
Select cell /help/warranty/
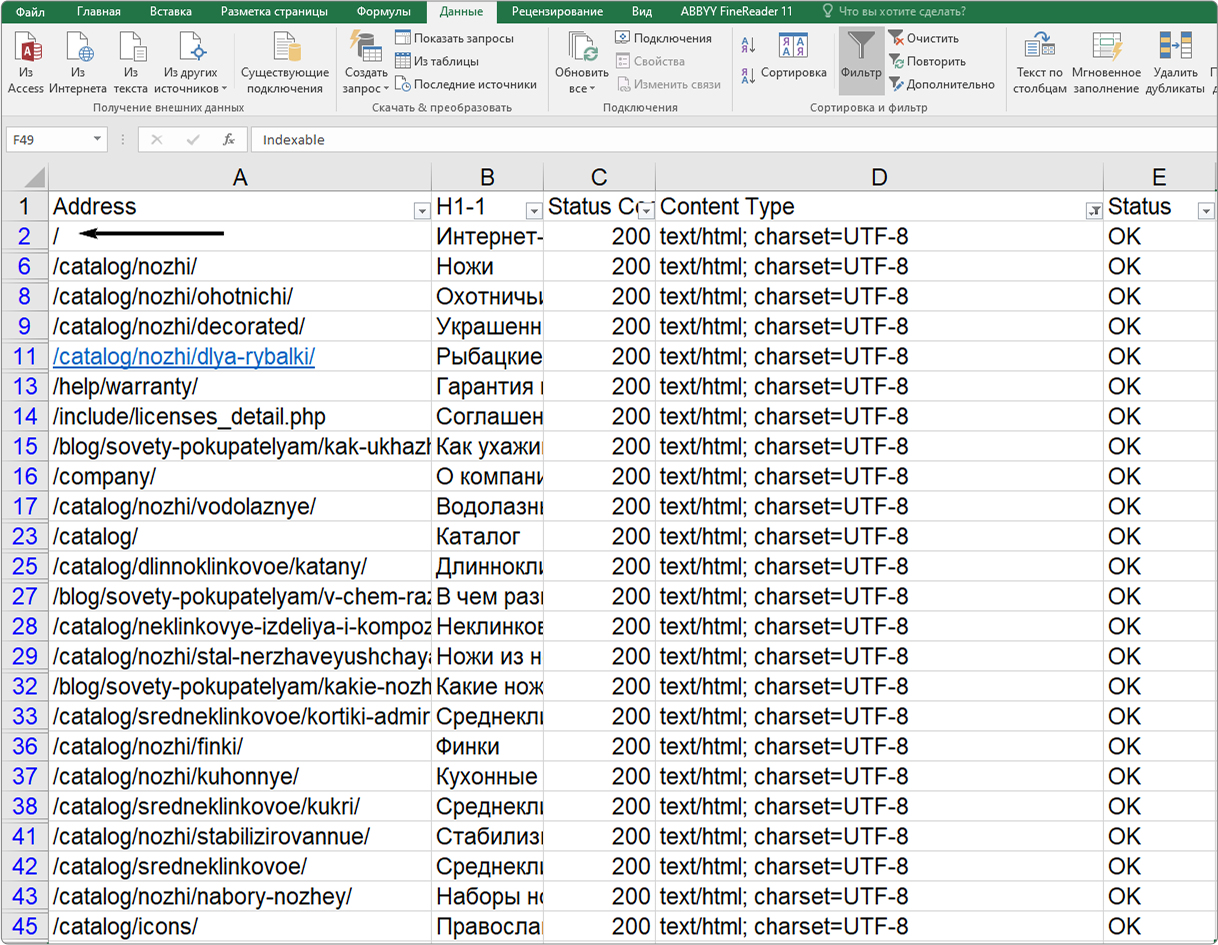click(x=240, y=386)
